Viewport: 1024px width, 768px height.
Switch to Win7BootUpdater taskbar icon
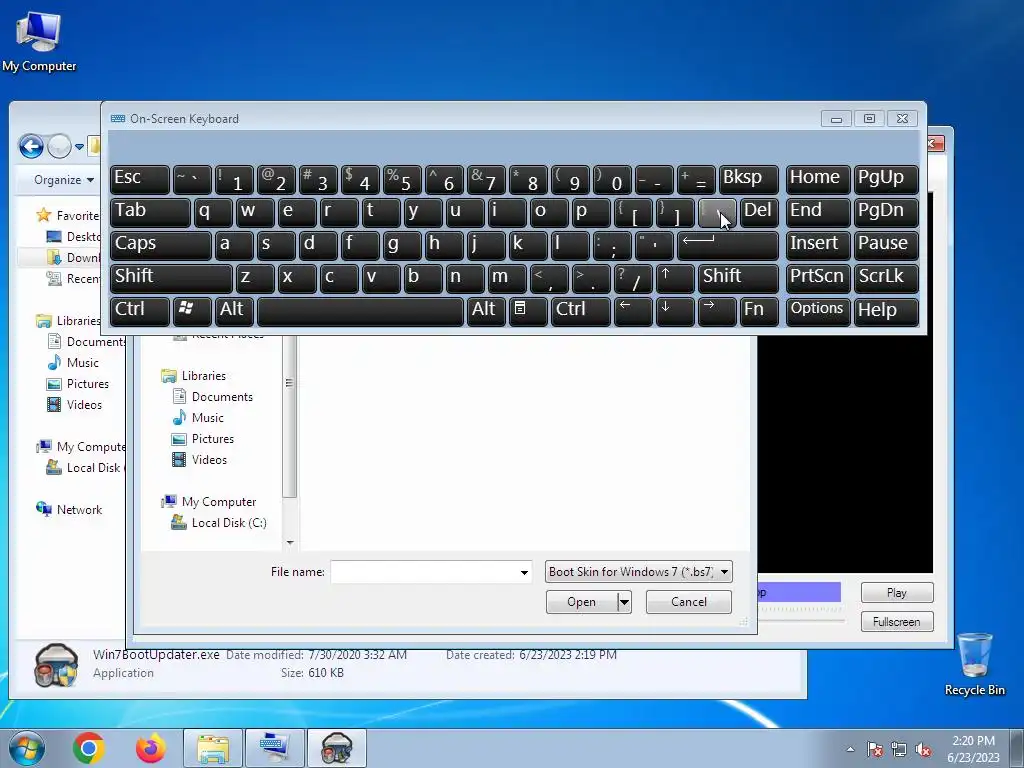click(x=336, y=748)
